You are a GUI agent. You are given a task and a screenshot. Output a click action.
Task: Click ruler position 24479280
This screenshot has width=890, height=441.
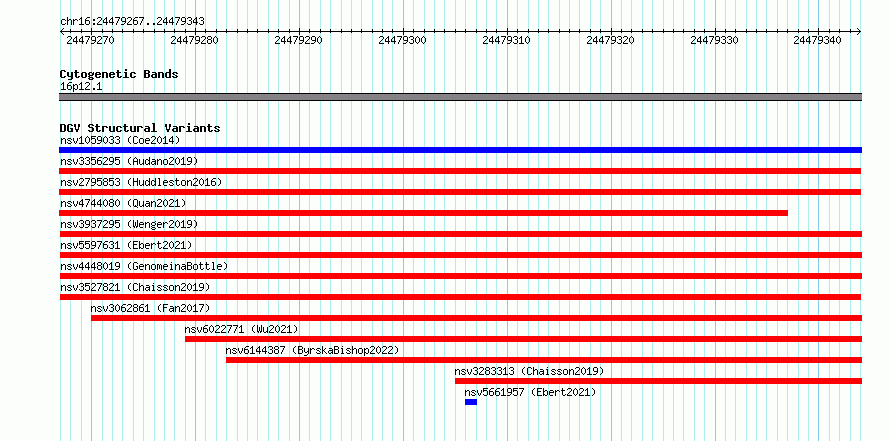195,40
